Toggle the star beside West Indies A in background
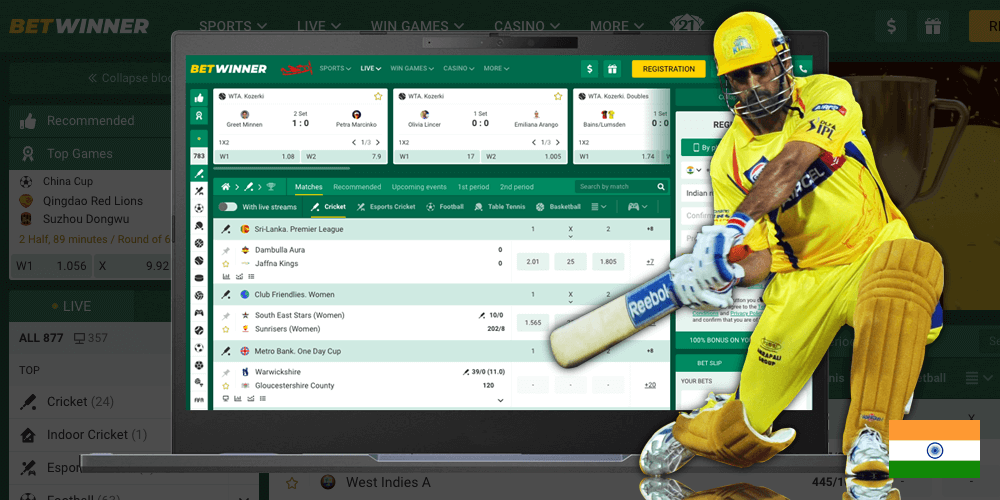The height and width of the screenshot is (500, 1000). (291, 483)
